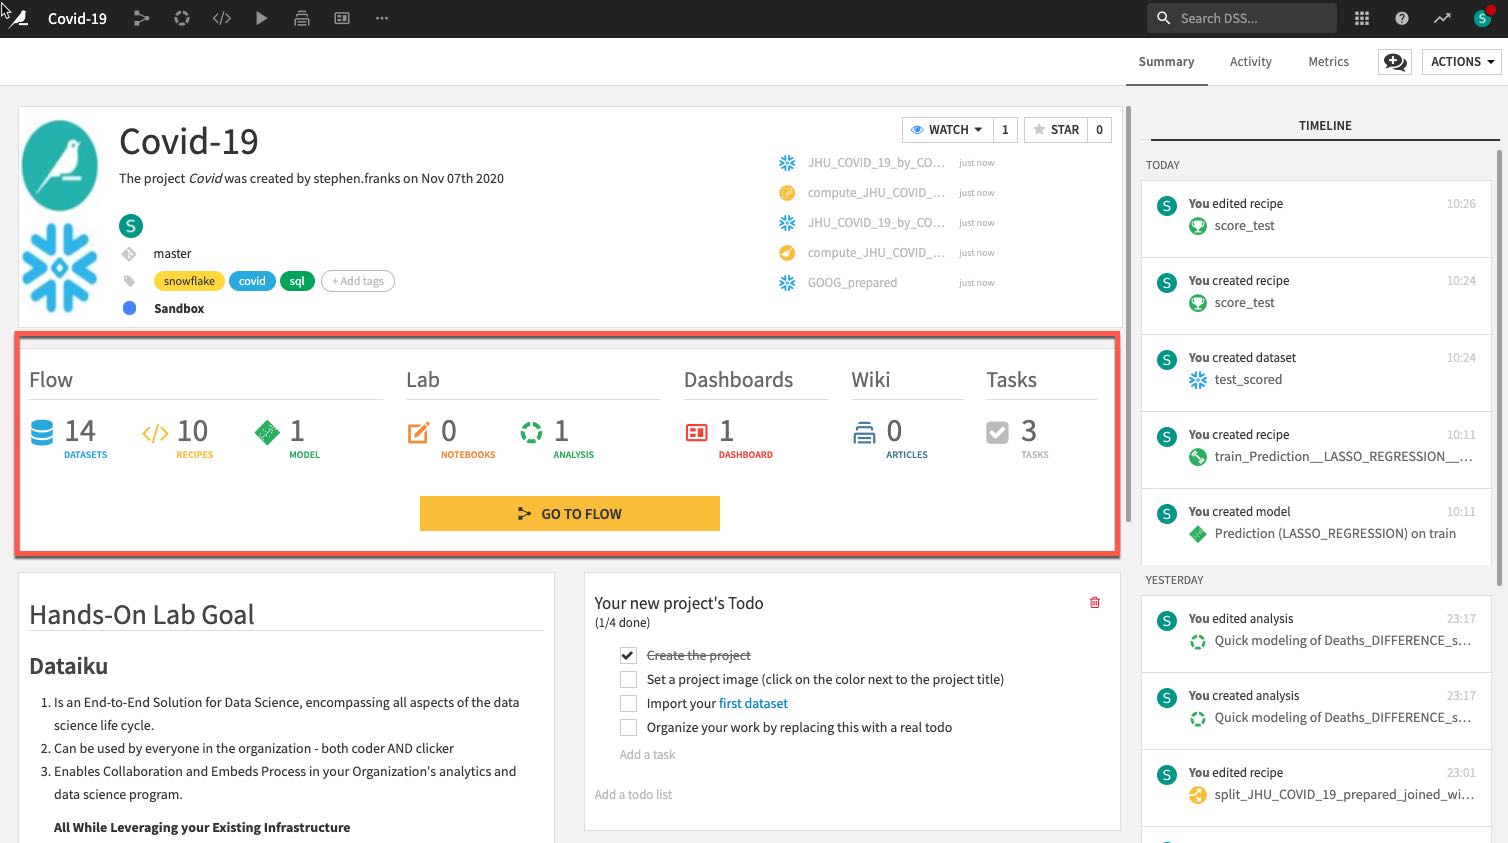Click the help question mark icon

1402,18
